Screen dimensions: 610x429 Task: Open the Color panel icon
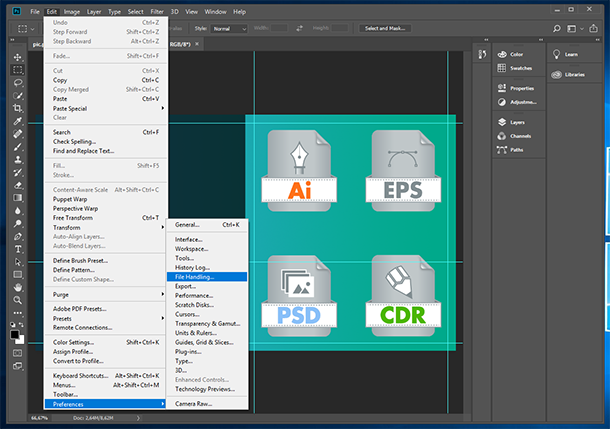coord(502,54)
